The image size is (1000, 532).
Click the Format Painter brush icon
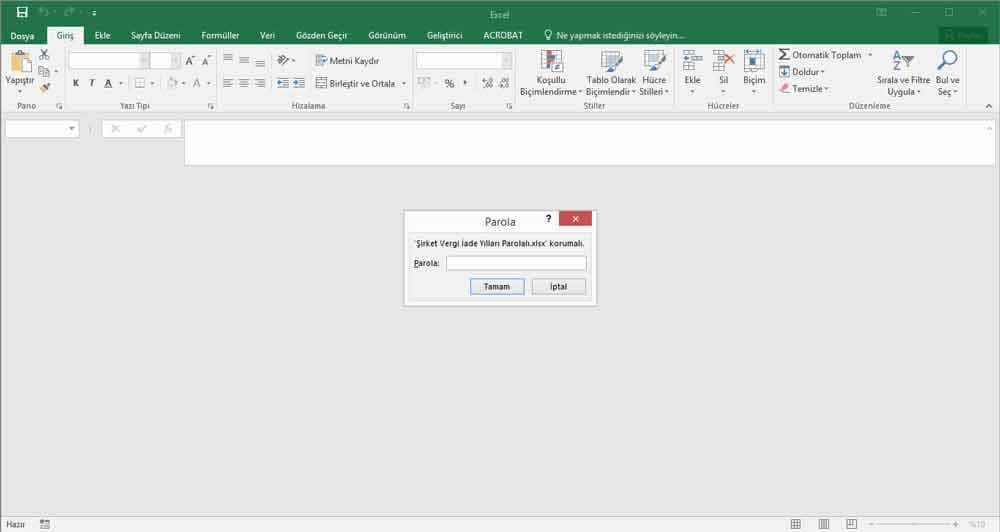44,87
